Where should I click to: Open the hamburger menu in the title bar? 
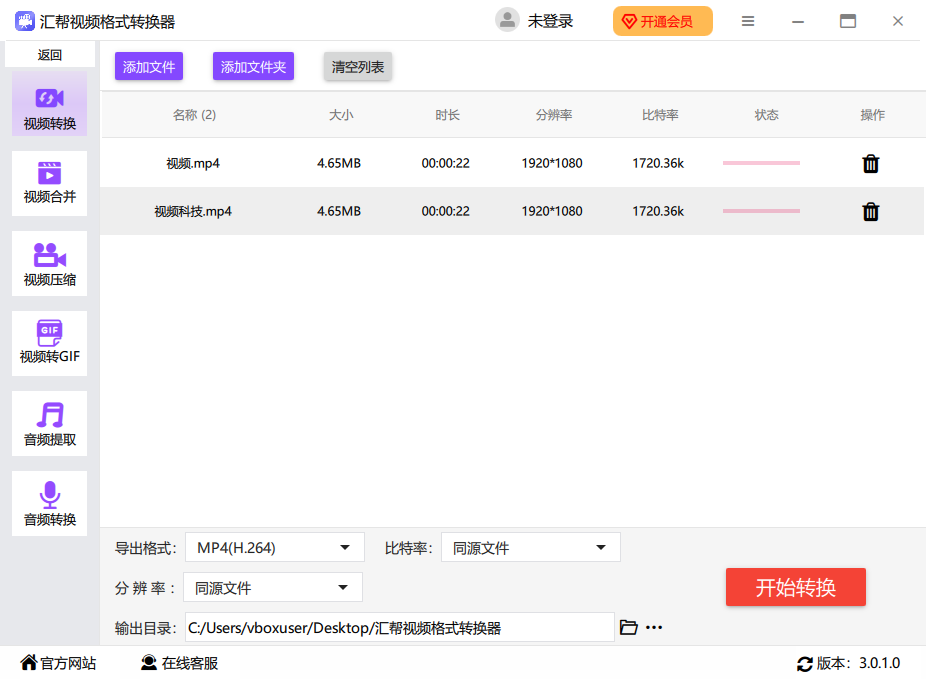(x=748, y=19)
